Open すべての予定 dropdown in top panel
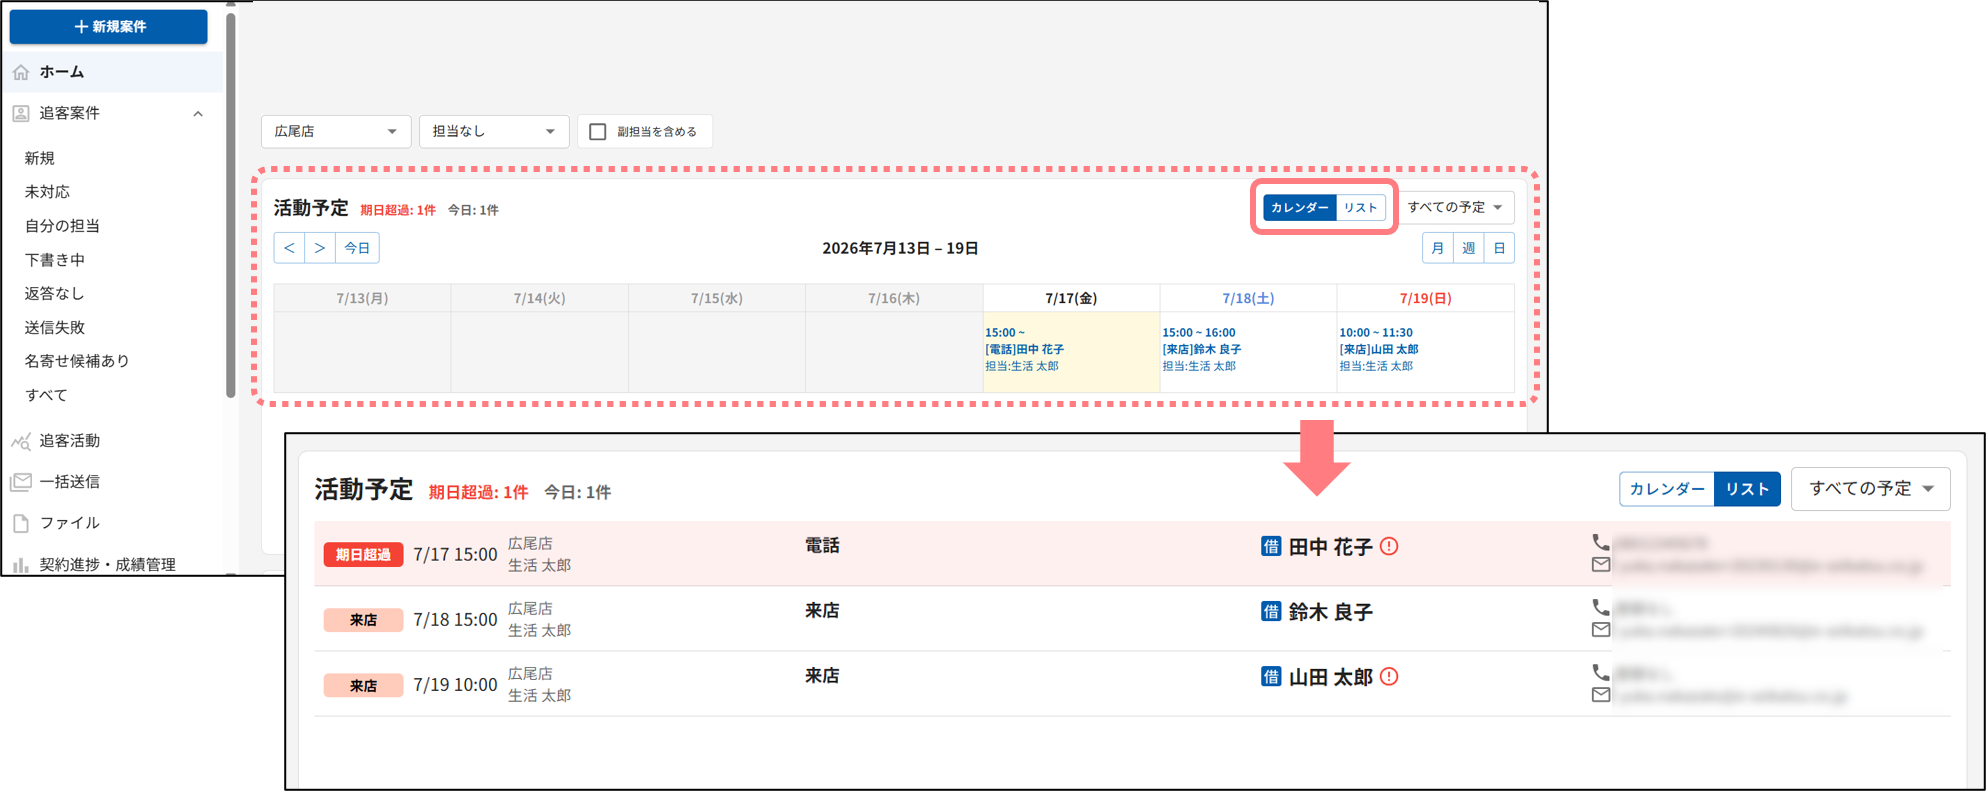Screen dimensions: 1986x791 coord(1455,207)
